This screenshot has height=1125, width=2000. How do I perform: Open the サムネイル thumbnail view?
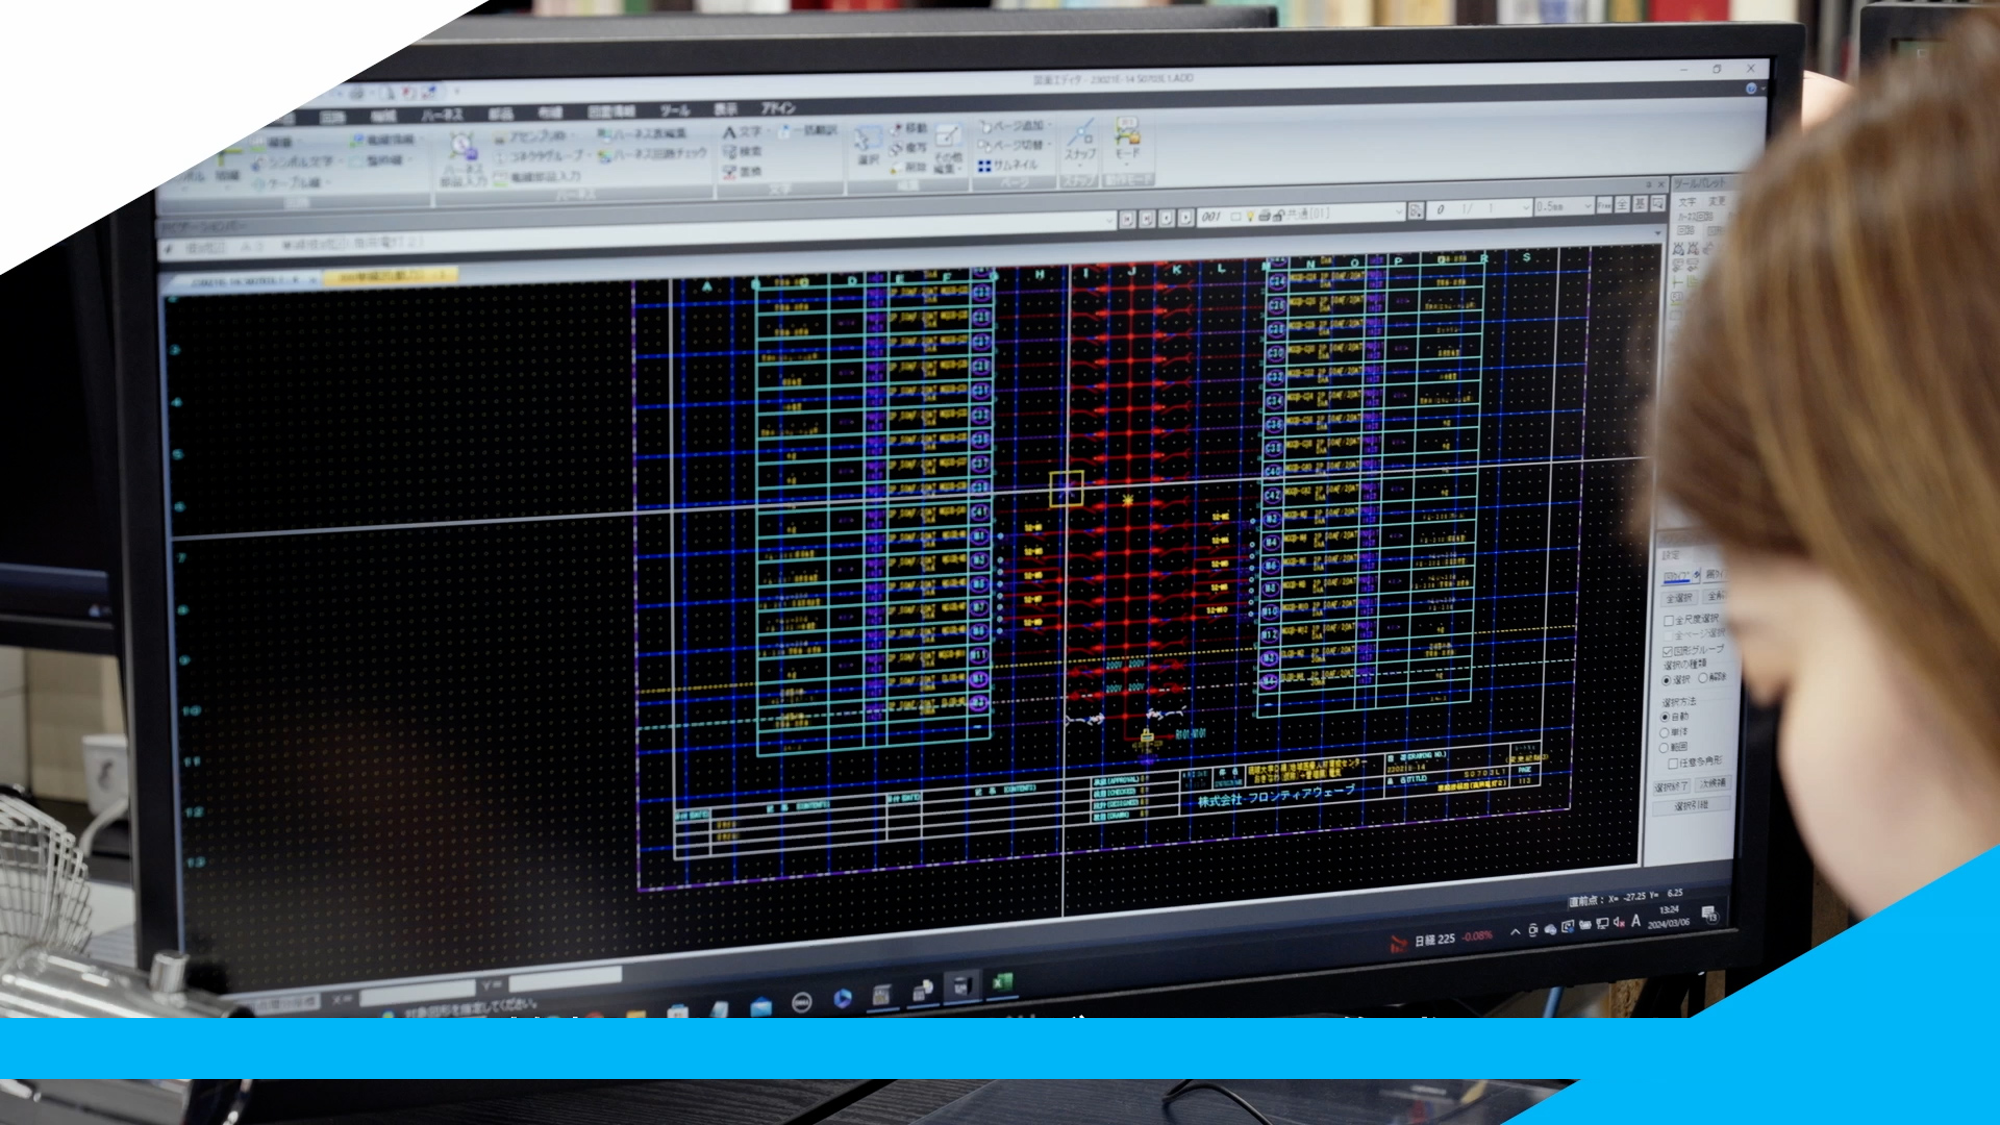[1007, 165]
